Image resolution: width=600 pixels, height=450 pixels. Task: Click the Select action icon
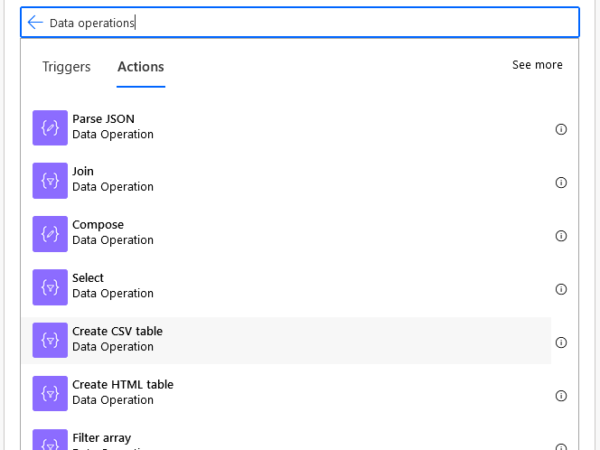pyautogui.click(x=50, y=287)
